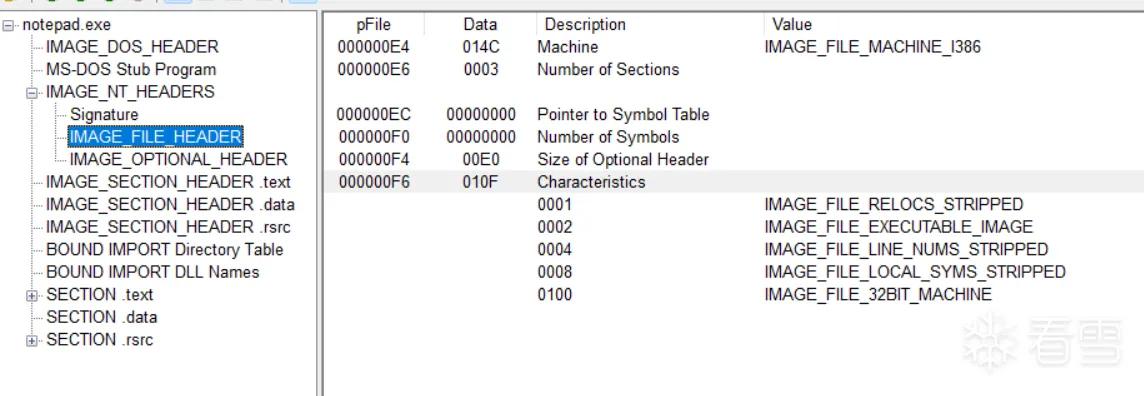
Task: Select IMAGE_SECTION_HEADER .rsrc entry
Action: click(169, 228)
